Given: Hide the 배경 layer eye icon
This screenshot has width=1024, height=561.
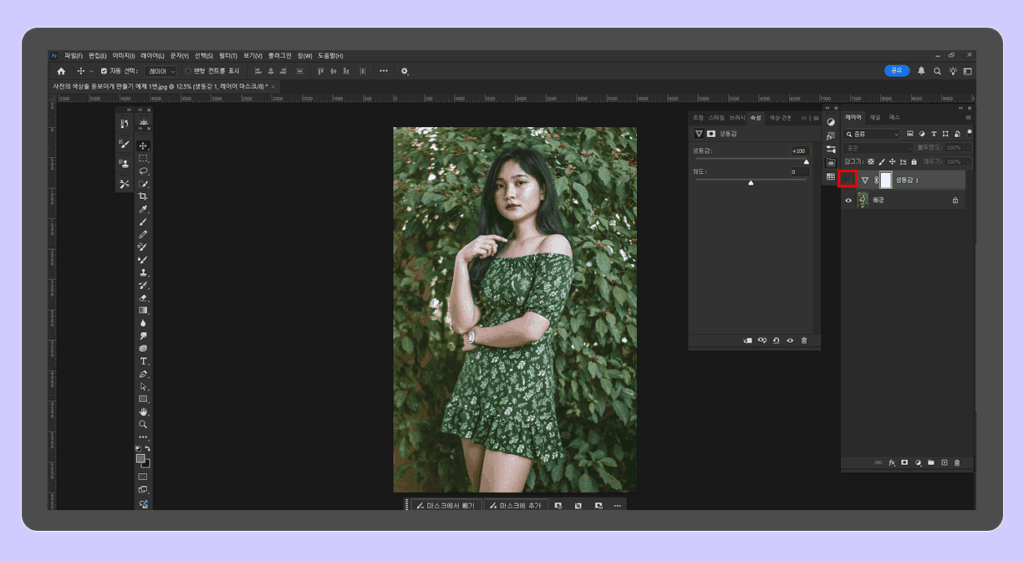Looking at the screenshot, I should coord(848,200).
